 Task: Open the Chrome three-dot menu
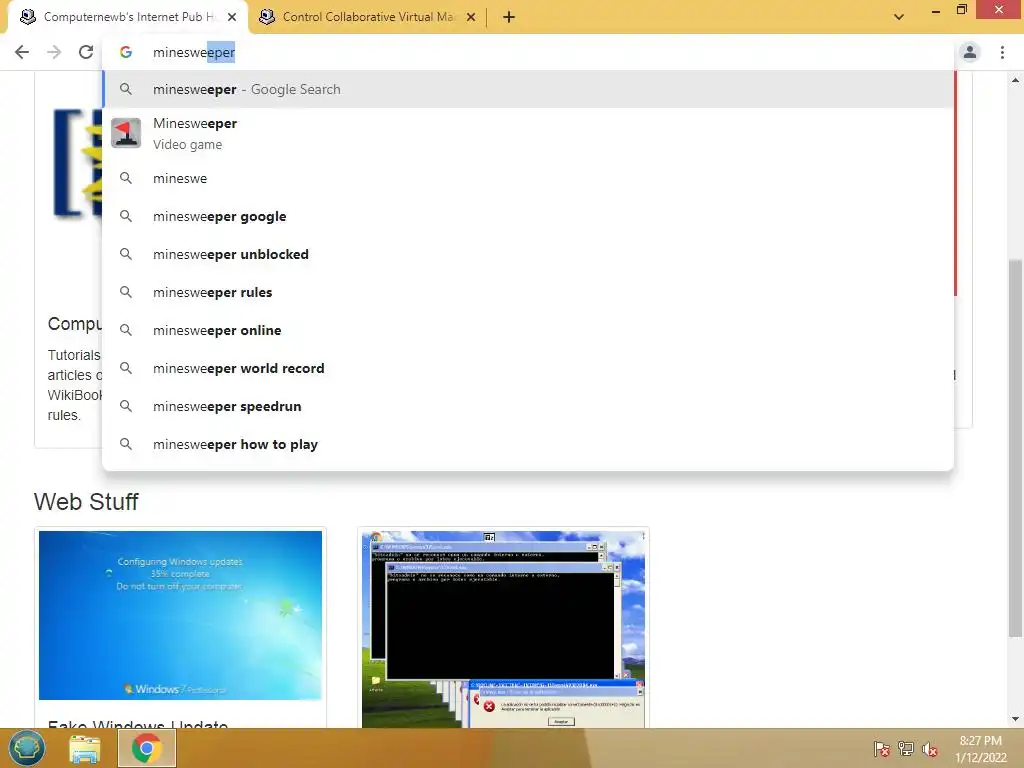tap(1002, 52)
